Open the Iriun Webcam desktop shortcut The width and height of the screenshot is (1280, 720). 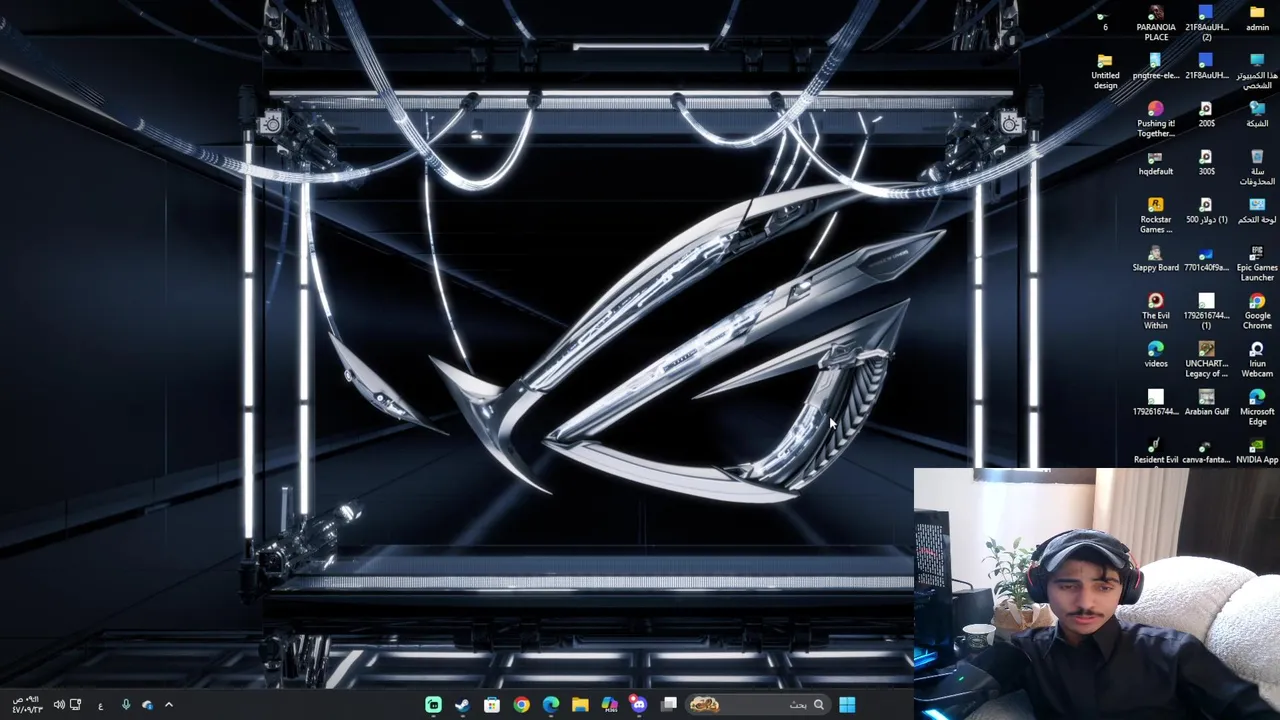pos(1257,359)
